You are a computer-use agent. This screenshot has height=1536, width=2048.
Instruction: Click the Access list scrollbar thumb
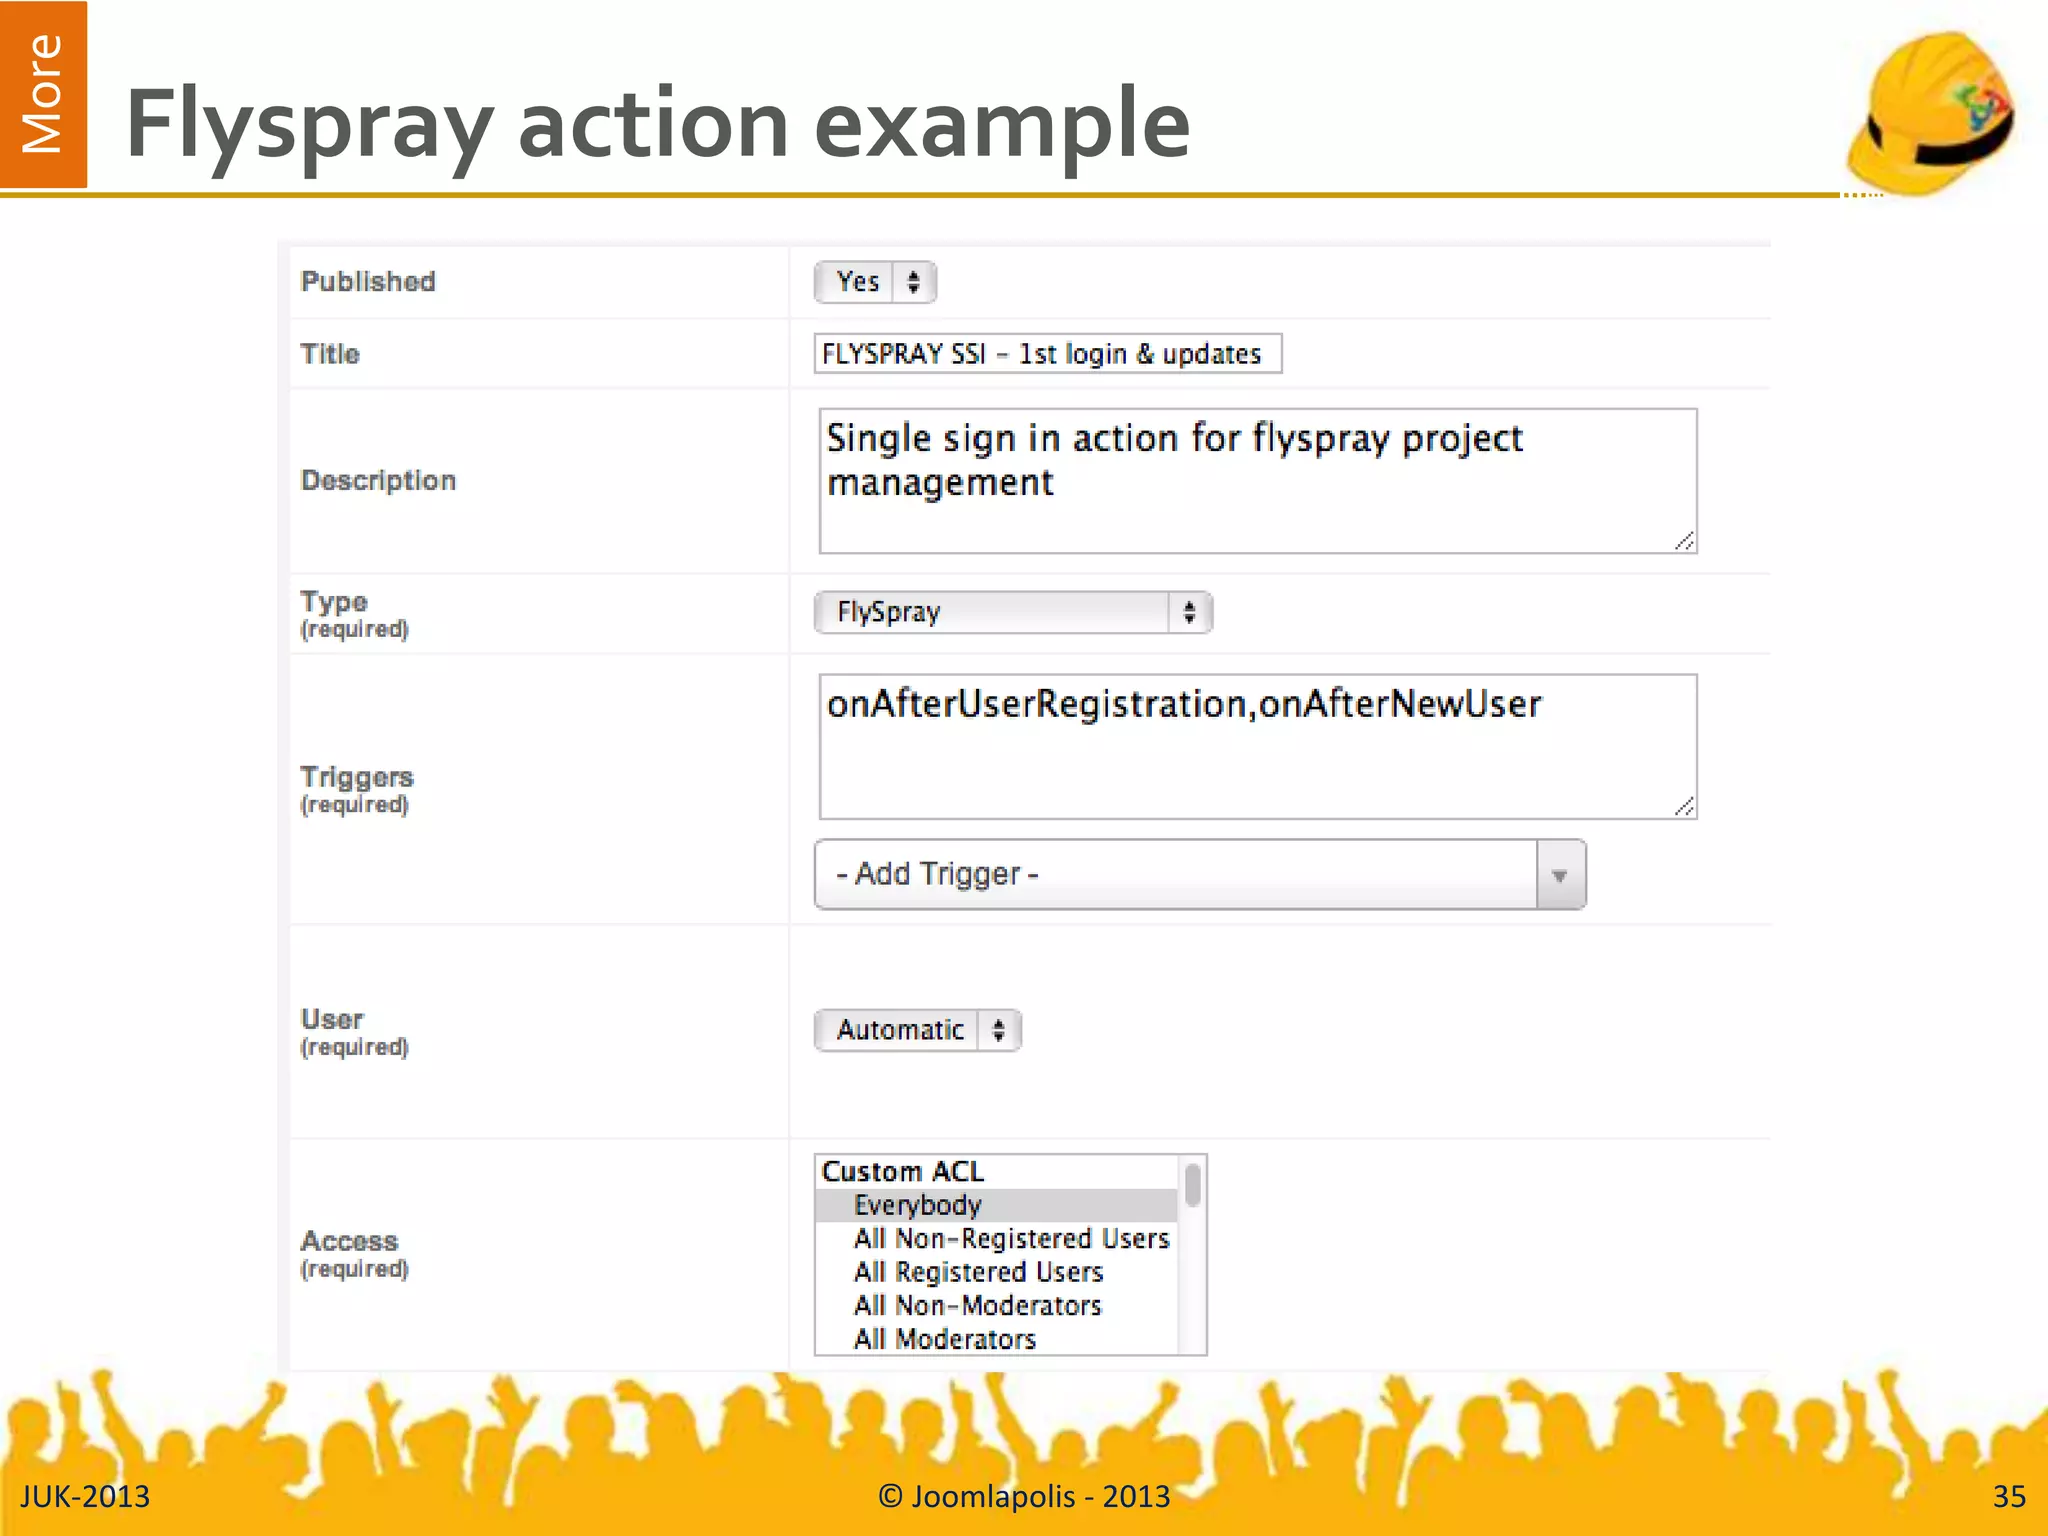[1192, 1186]
